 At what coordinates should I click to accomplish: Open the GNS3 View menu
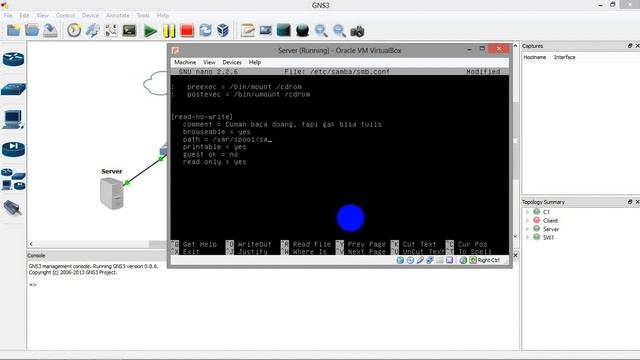(x=42, y=15)
